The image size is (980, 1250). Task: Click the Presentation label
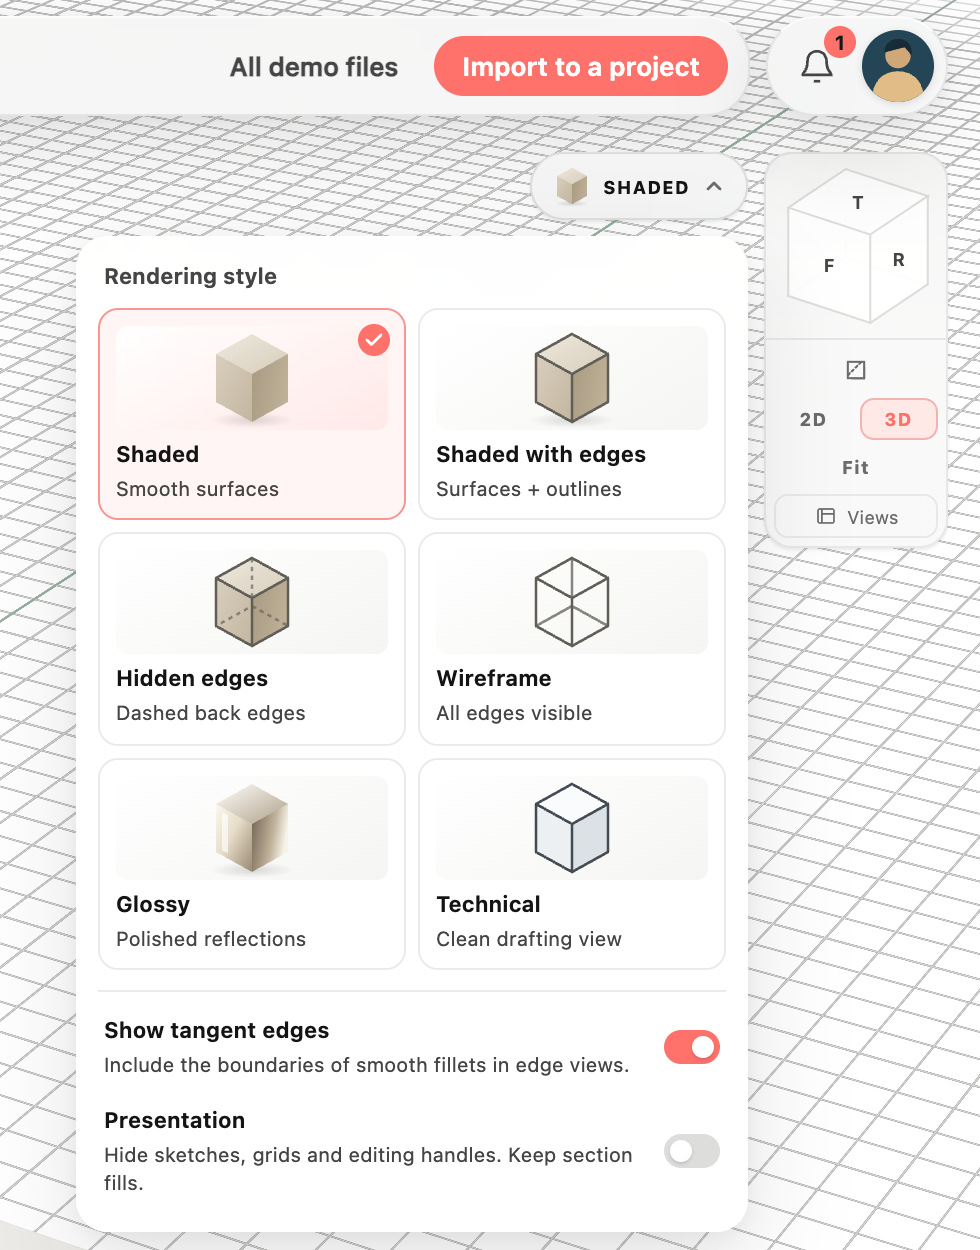coord(175,1121)
